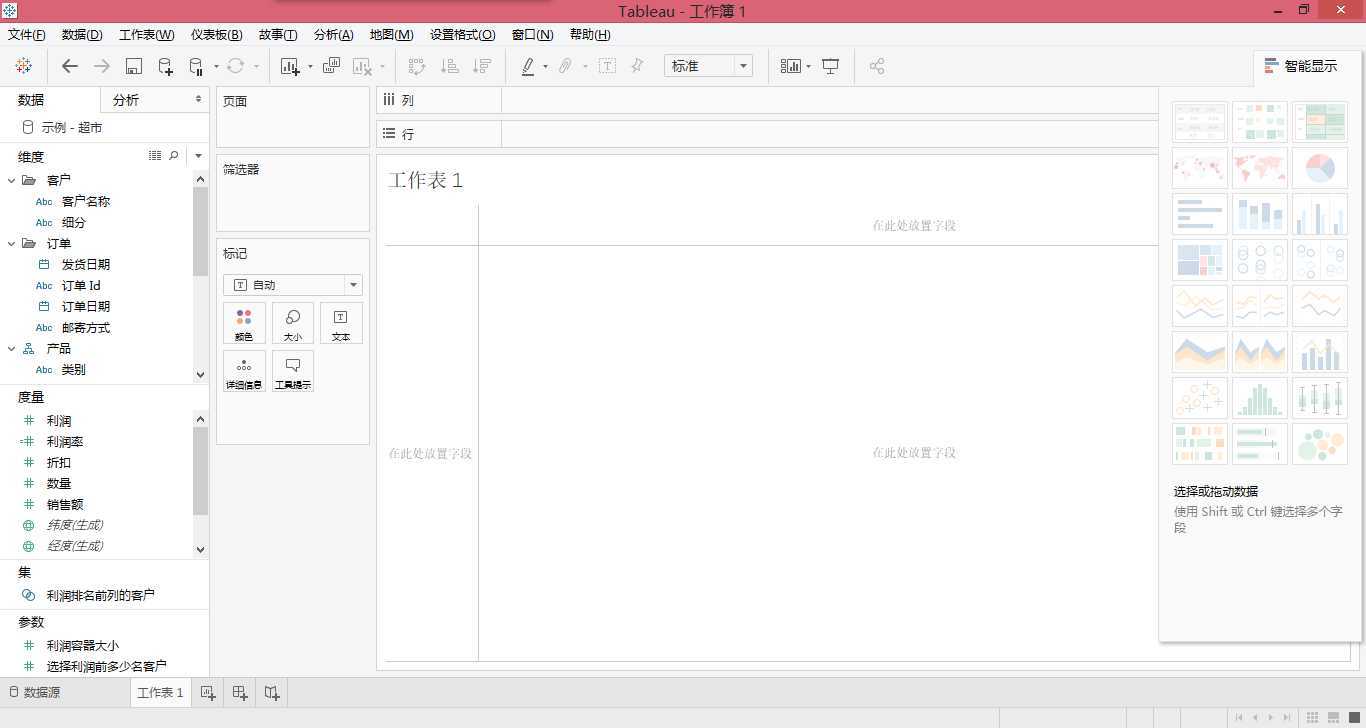Screen dimensions: 1366x728
Task: Select the 销售额 measure field
Action: 65,504
